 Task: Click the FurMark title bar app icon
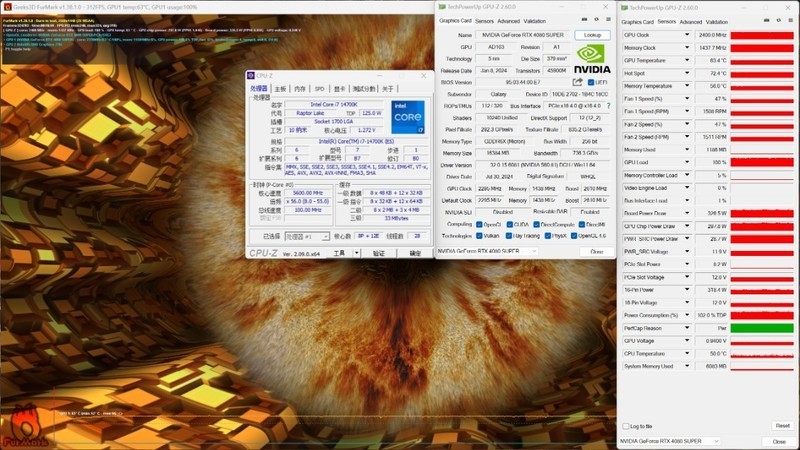[x=7, y=7]
